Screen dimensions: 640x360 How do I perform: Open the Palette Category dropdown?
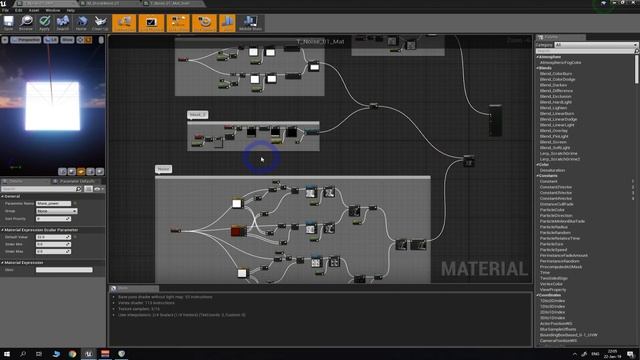coord(596,45)
